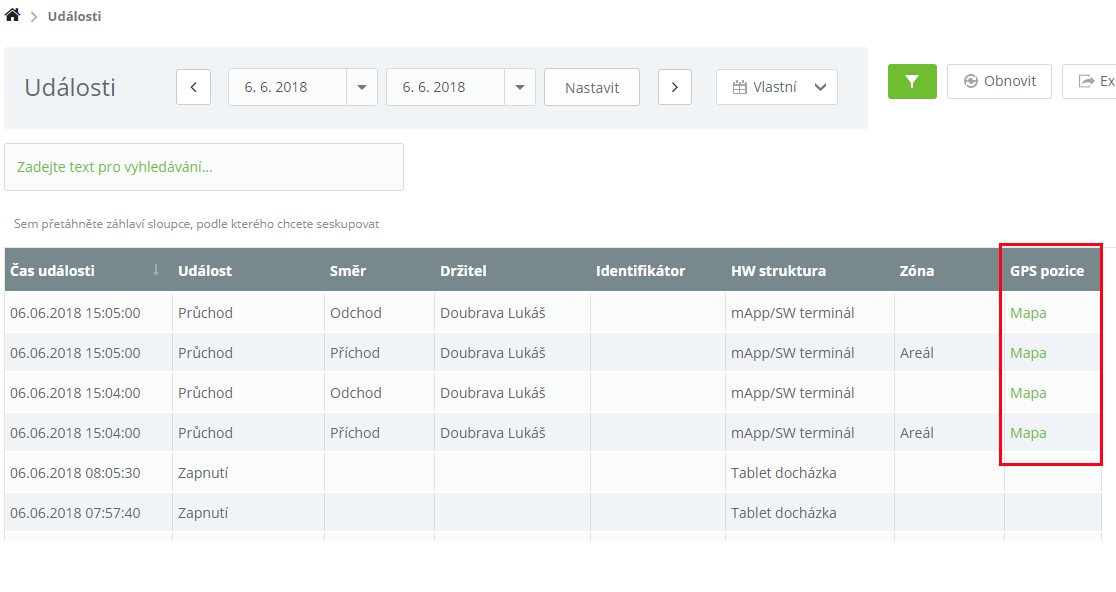1116x592 pixels.
Task: Sort descending arrow in Čas události header
Action: pyautogui.click(x=156, y=271)
